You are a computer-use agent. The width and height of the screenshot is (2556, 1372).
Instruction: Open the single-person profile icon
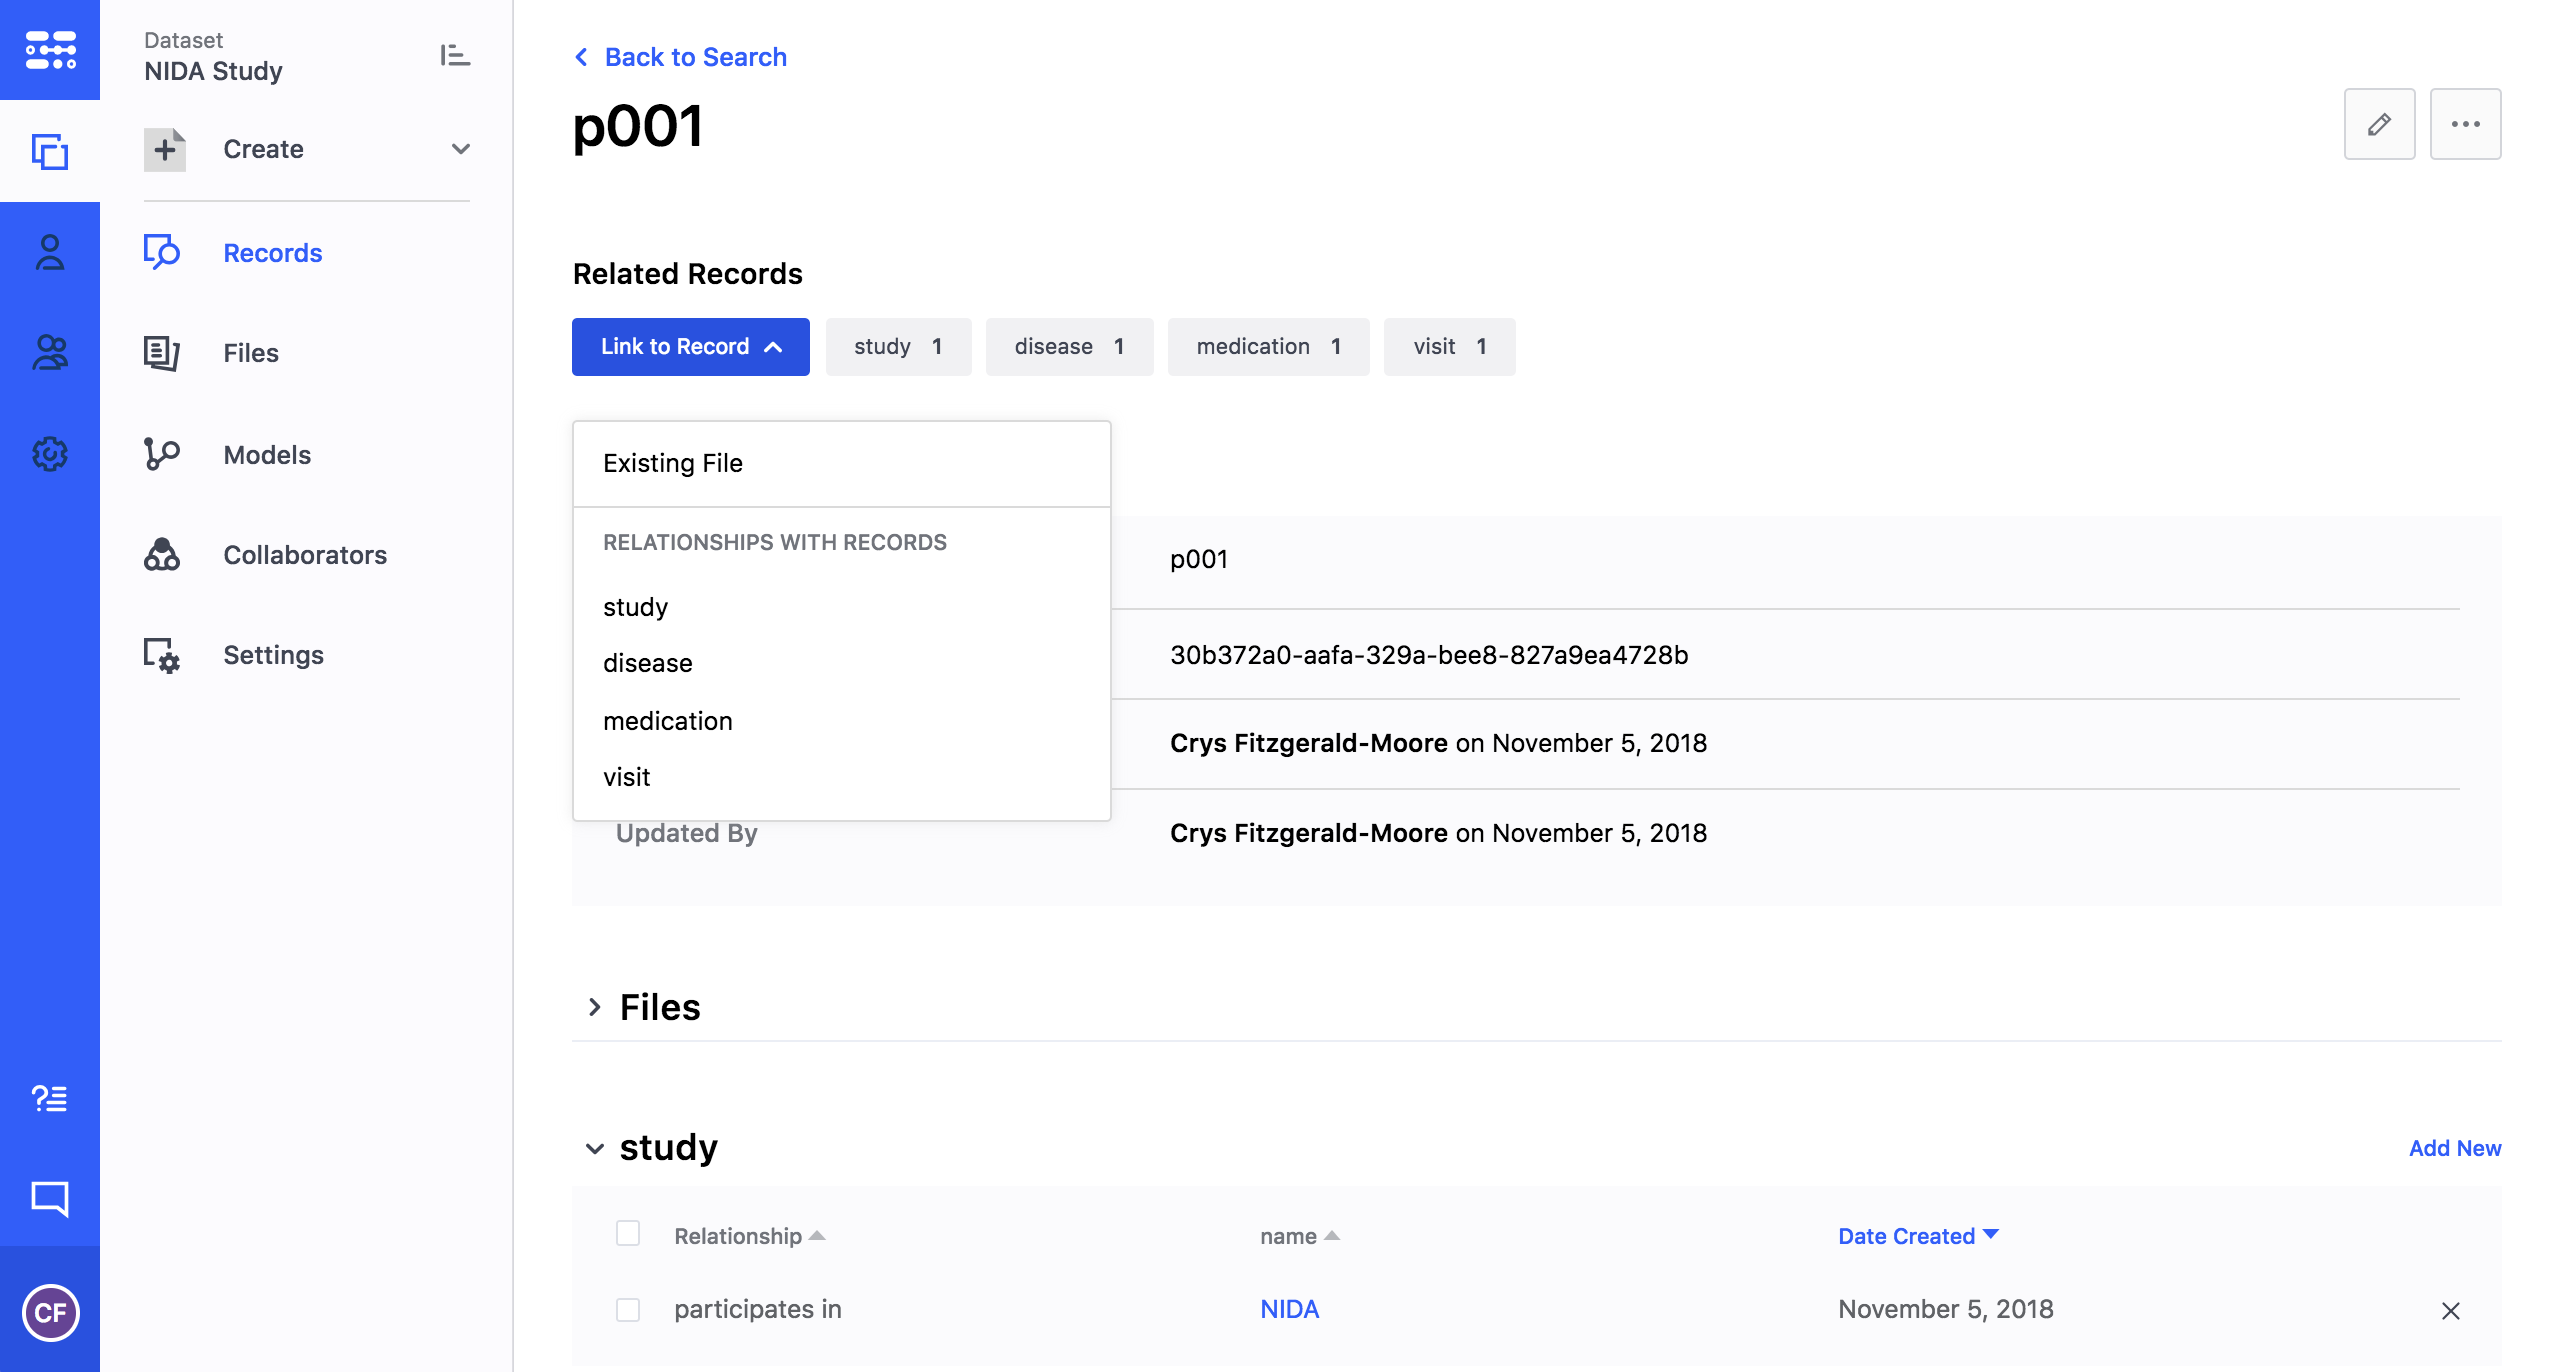(x=50, y=252)
